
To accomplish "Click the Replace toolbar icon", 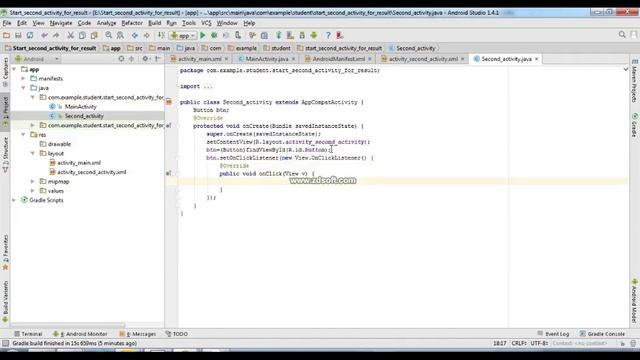I will pos(120,36).
